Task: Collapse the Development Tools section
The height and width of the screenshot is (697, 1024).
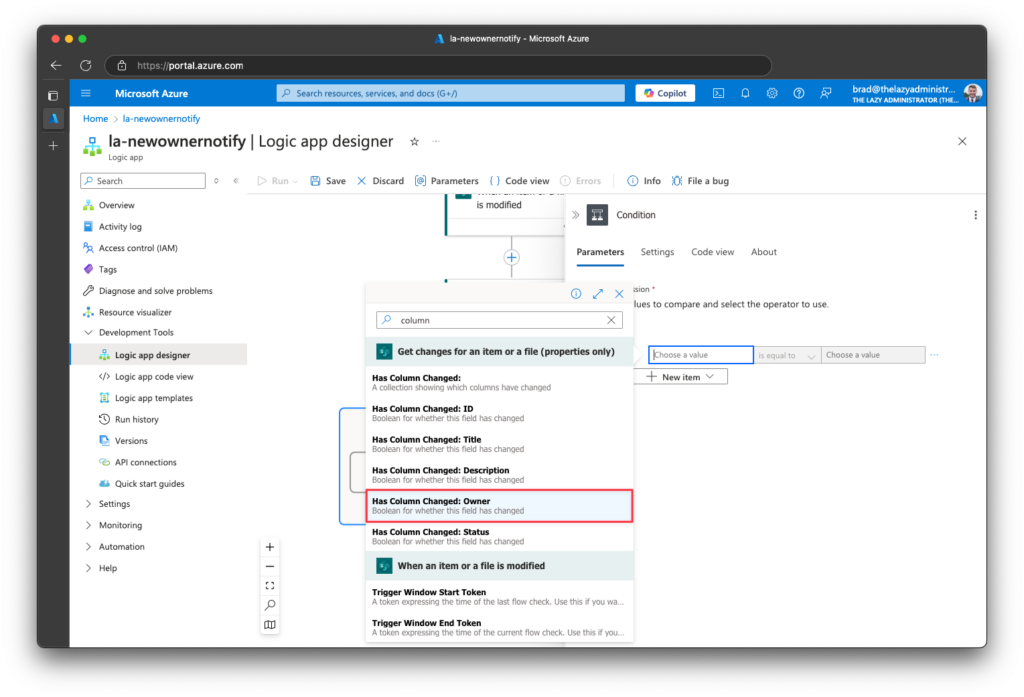Action: tap(89, 332)
